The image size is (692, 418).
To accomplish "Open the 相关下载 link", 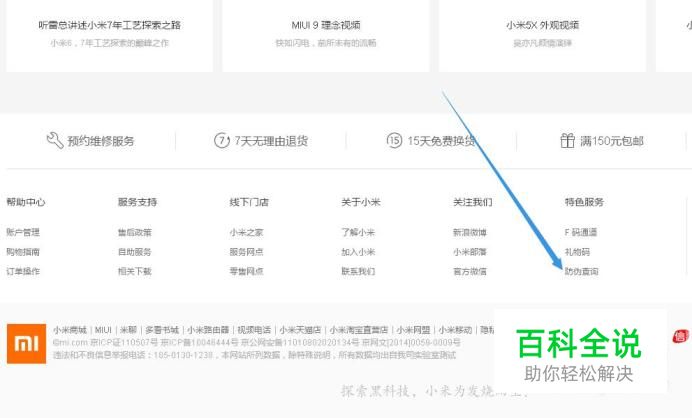I will coord(135,271).
